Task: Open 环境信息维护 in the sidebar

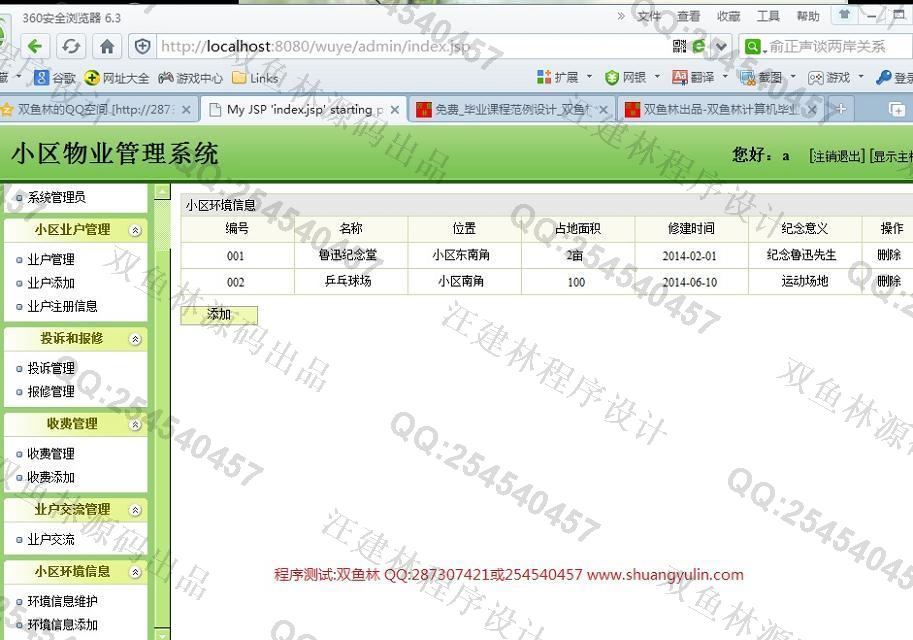Action: [x=62, y=602]
